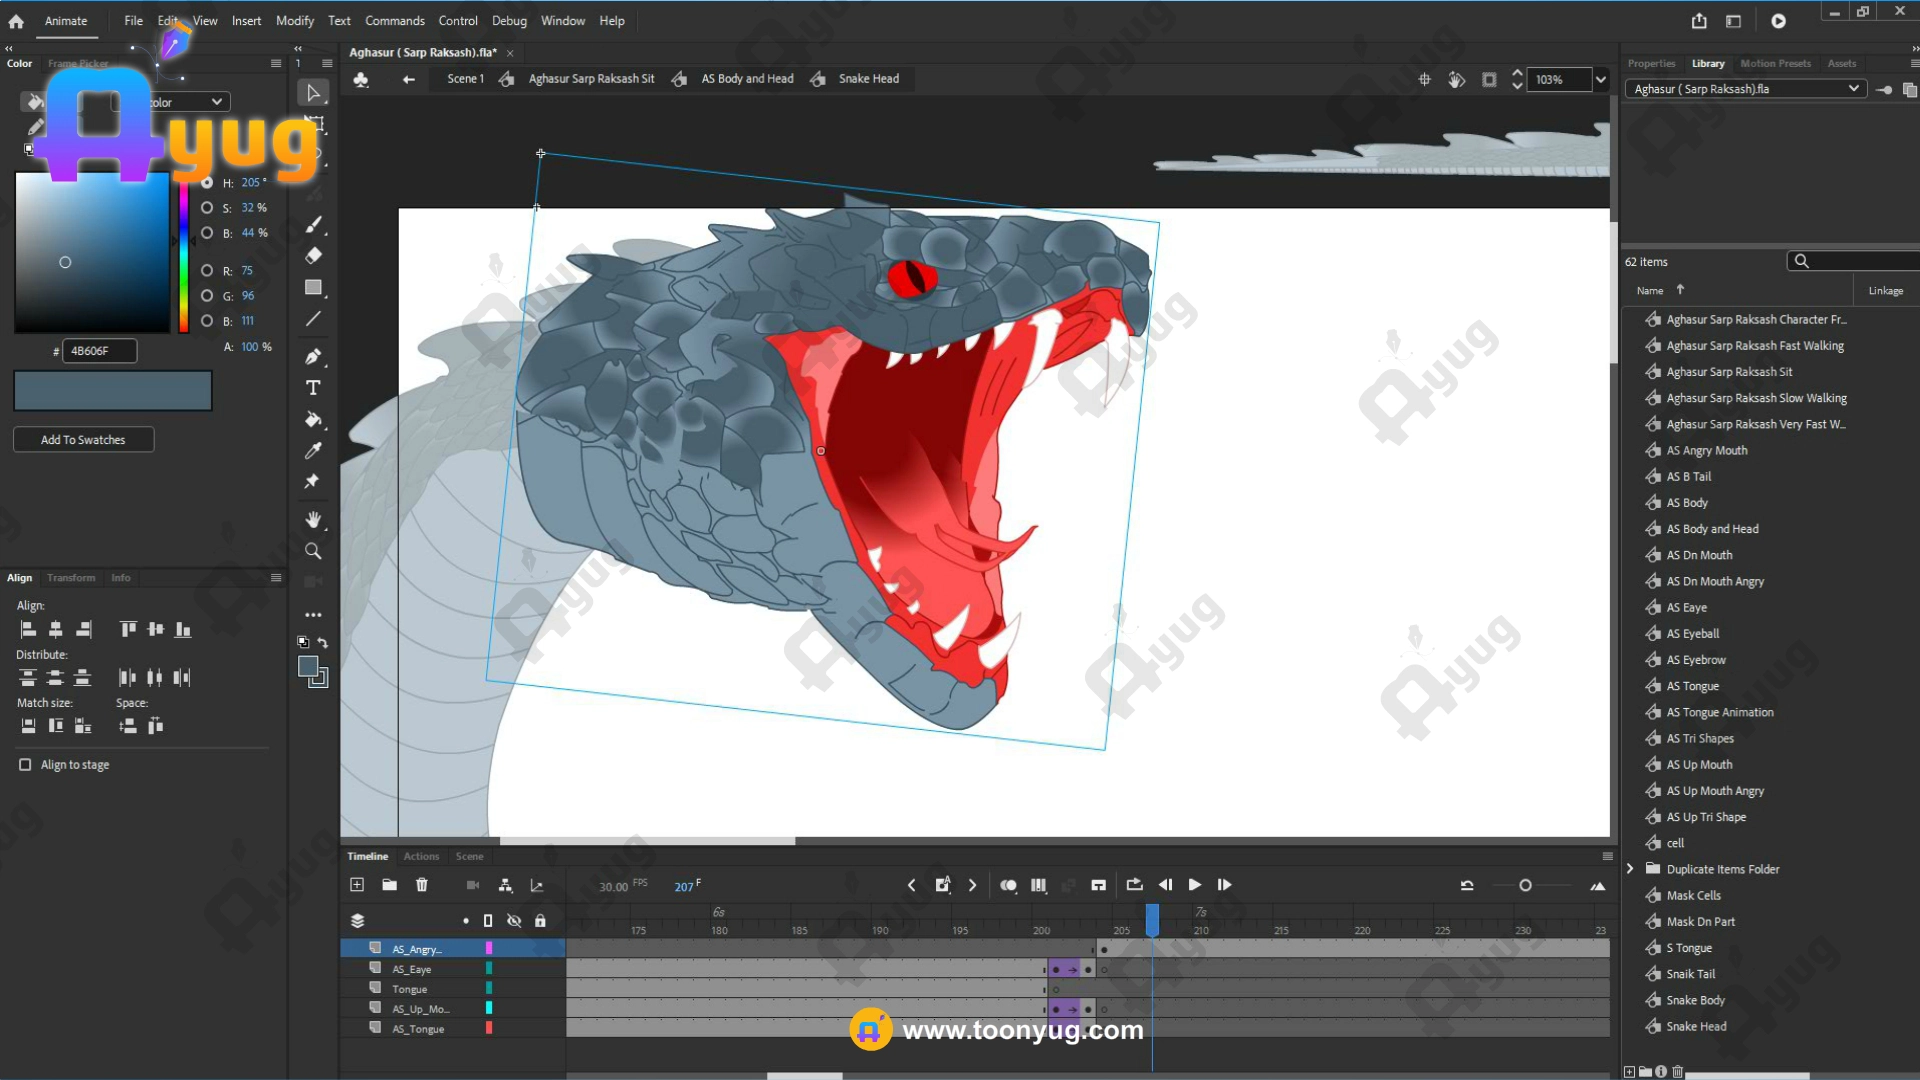This screenshot has width=1920, height=1080.
Task: Click the new layer icon in timeline
Action: (357, 885)
